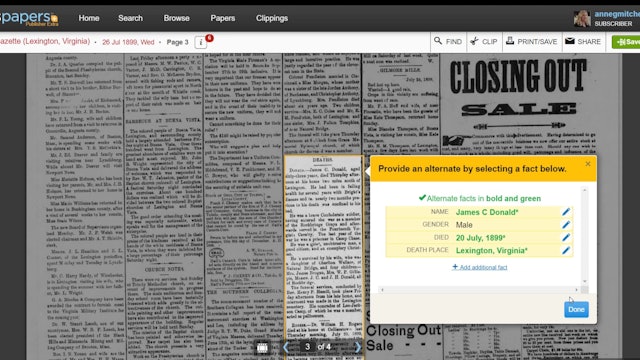Go to the previous page arrow
Viewport: 640px width, 360px height.
(x=286, y=347)
